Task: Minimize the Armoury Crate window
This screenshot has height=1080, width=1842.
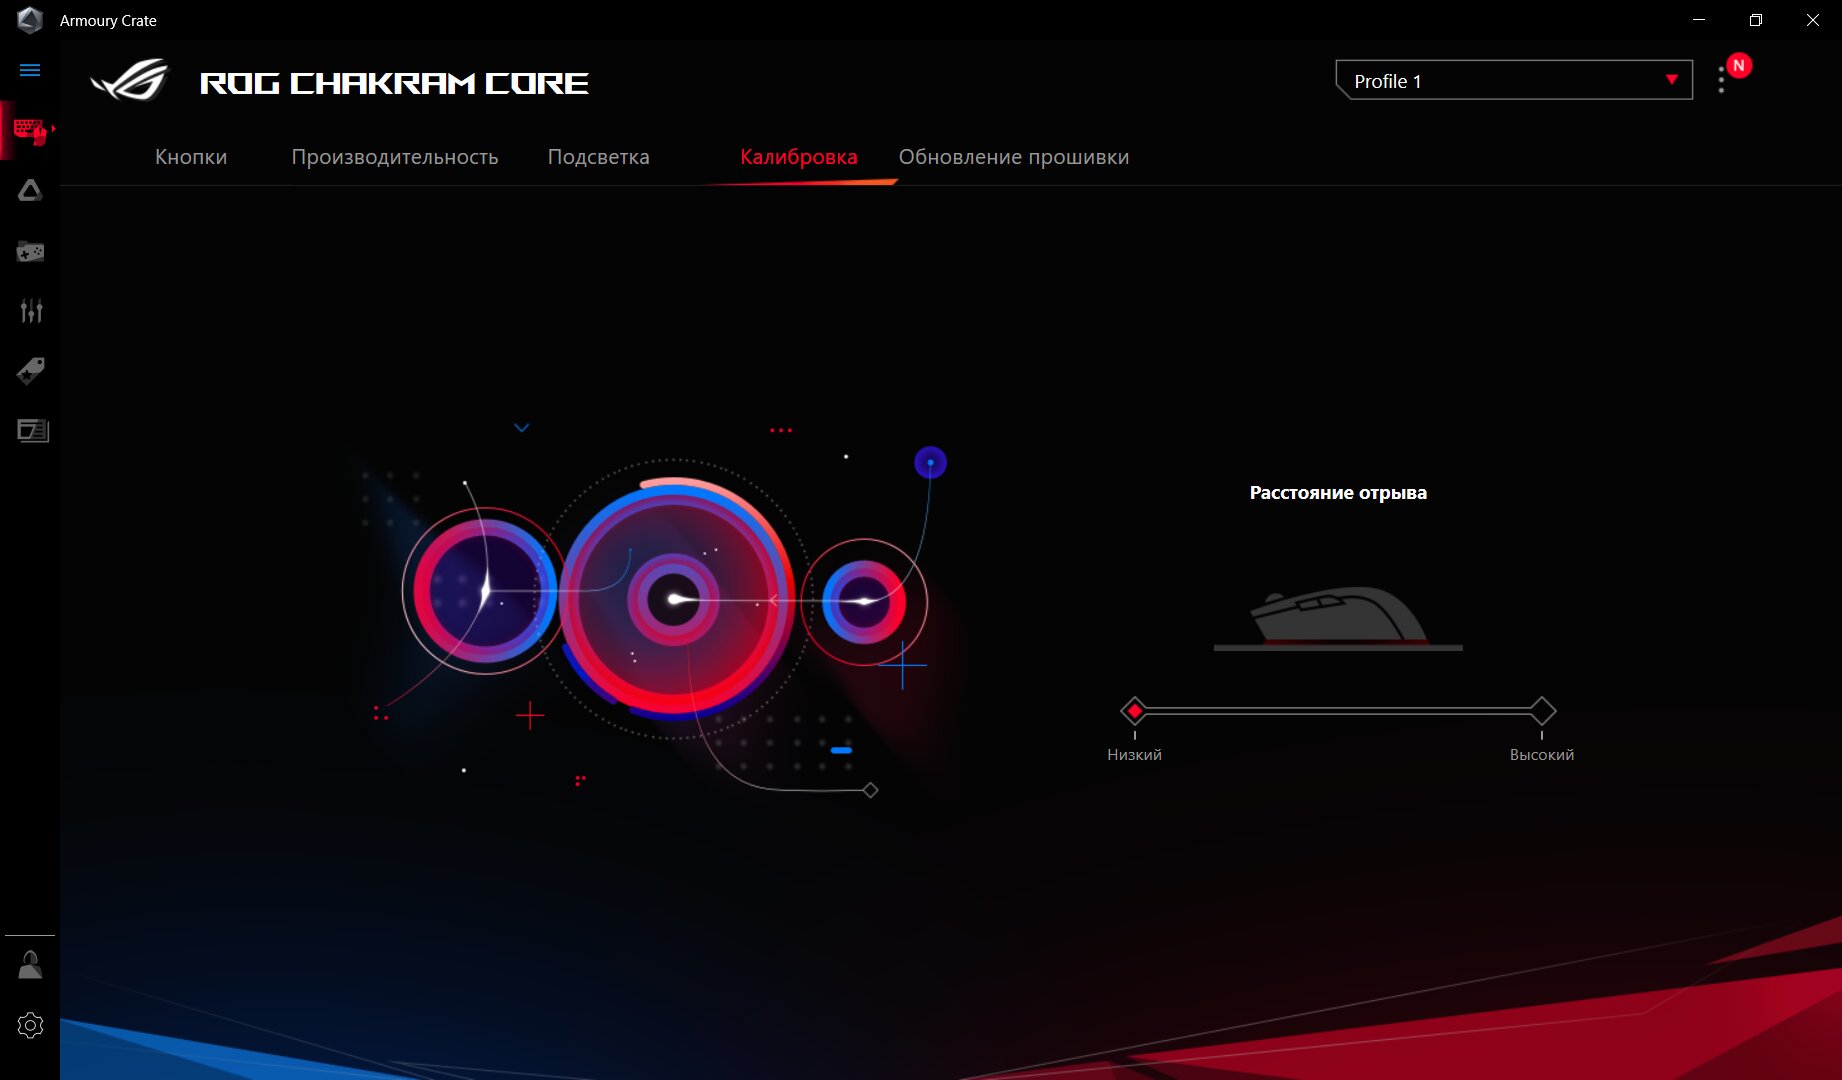Action: tap(1699, 20)
